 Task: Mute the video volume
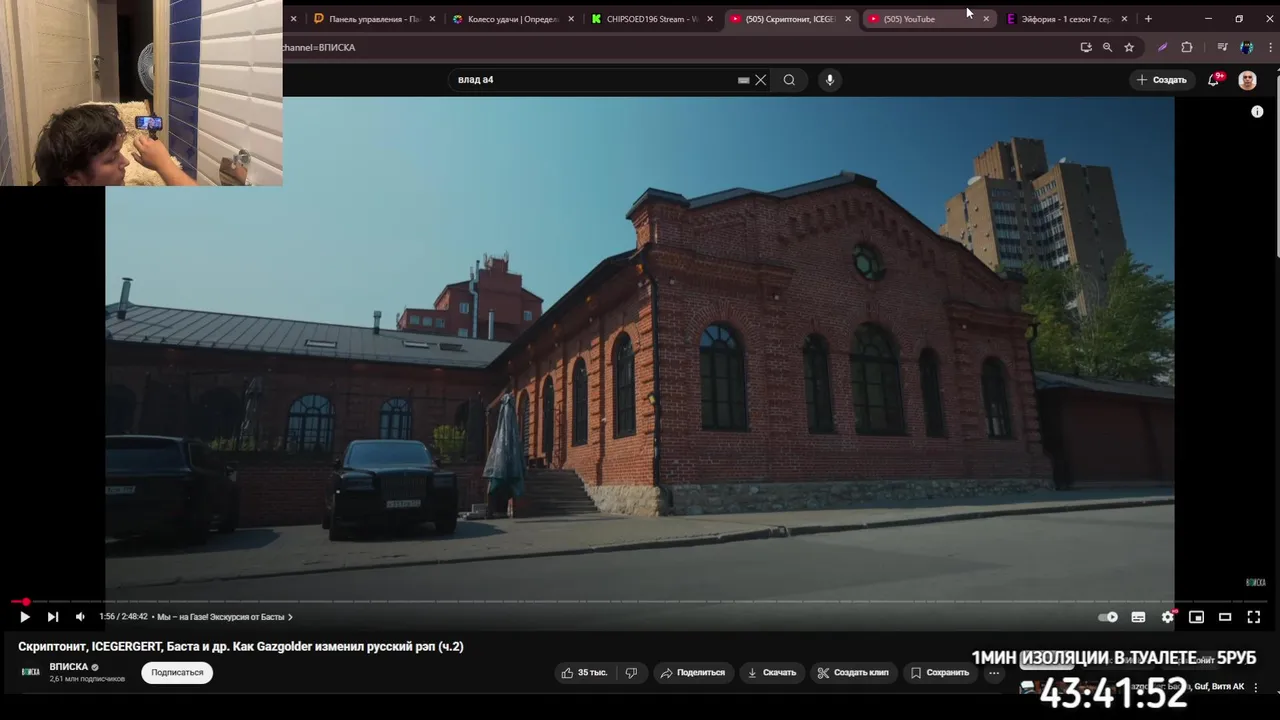[80, 617]
